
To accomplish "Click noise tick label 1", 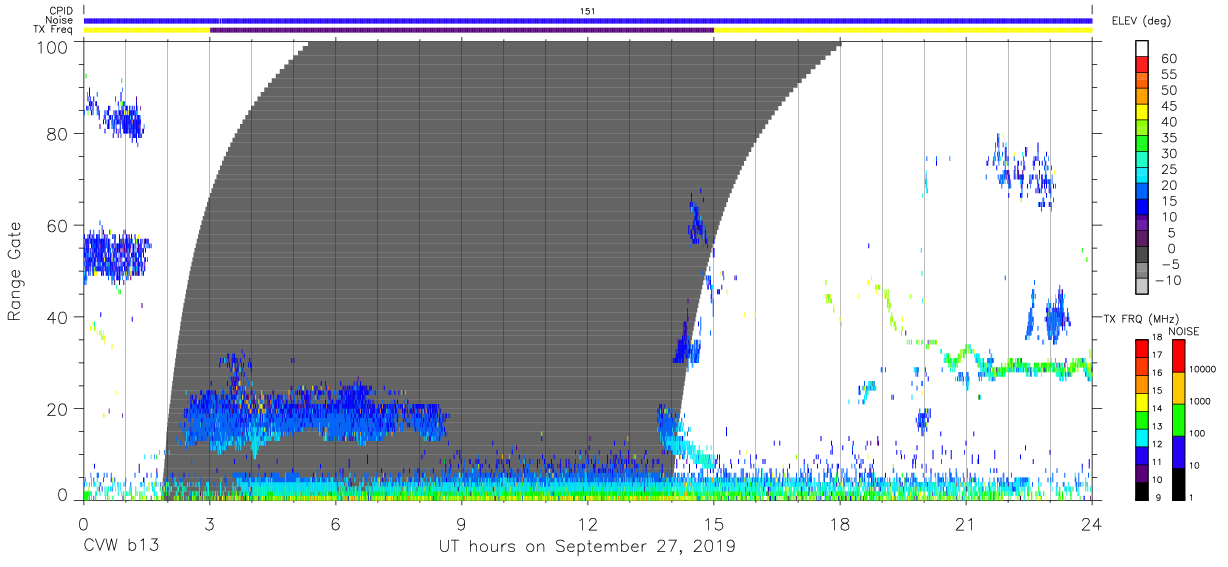I will coord(1190,497).
